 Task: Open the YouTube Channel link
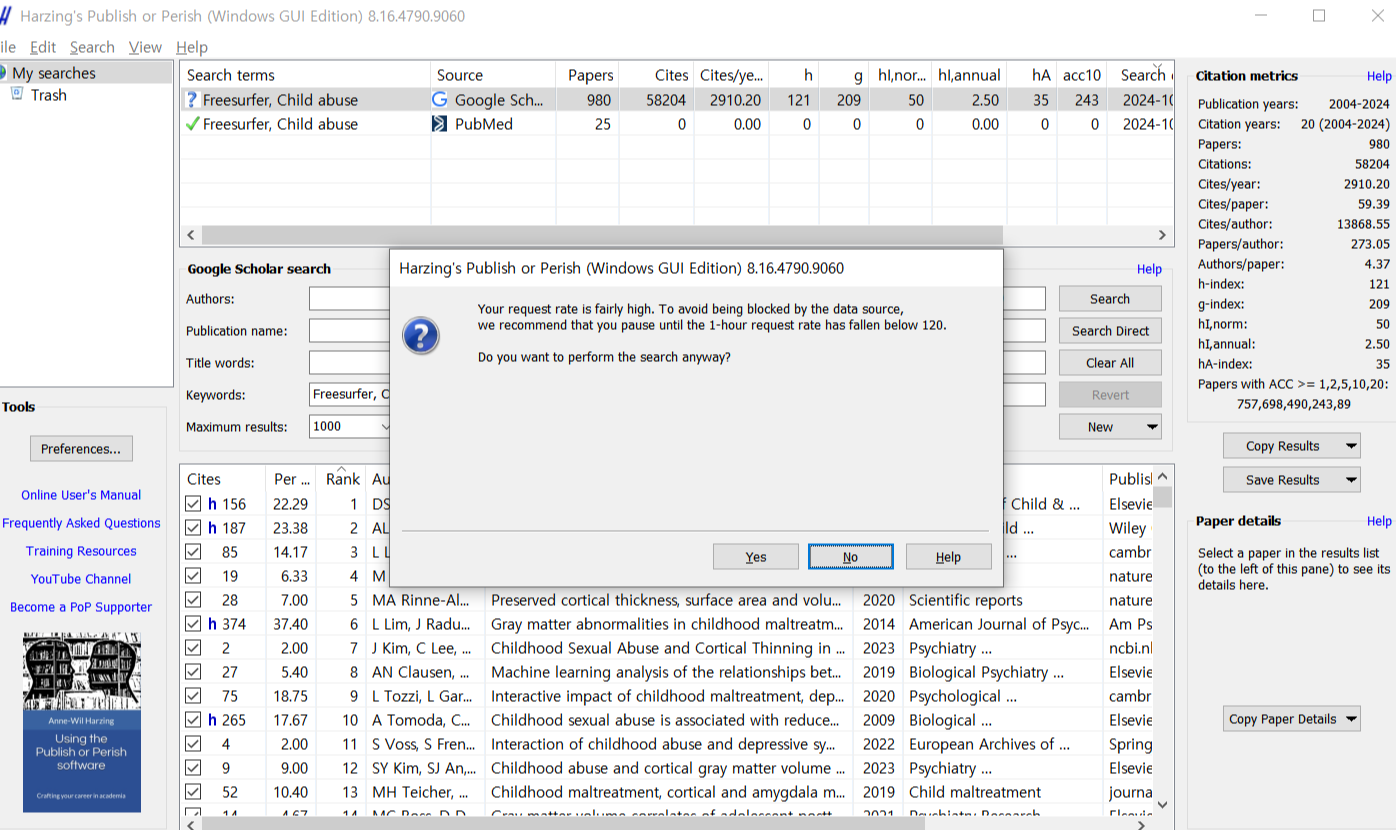(x=81, y=579)
